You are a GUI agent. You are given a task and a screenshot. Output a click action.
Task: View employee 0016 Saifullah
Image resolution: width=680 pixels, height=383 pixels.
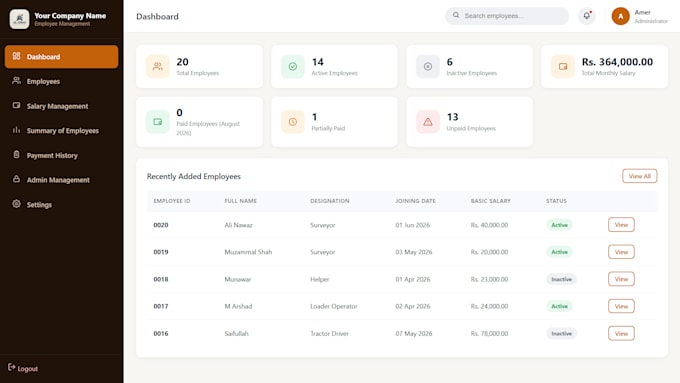click(x=621, y=334)
